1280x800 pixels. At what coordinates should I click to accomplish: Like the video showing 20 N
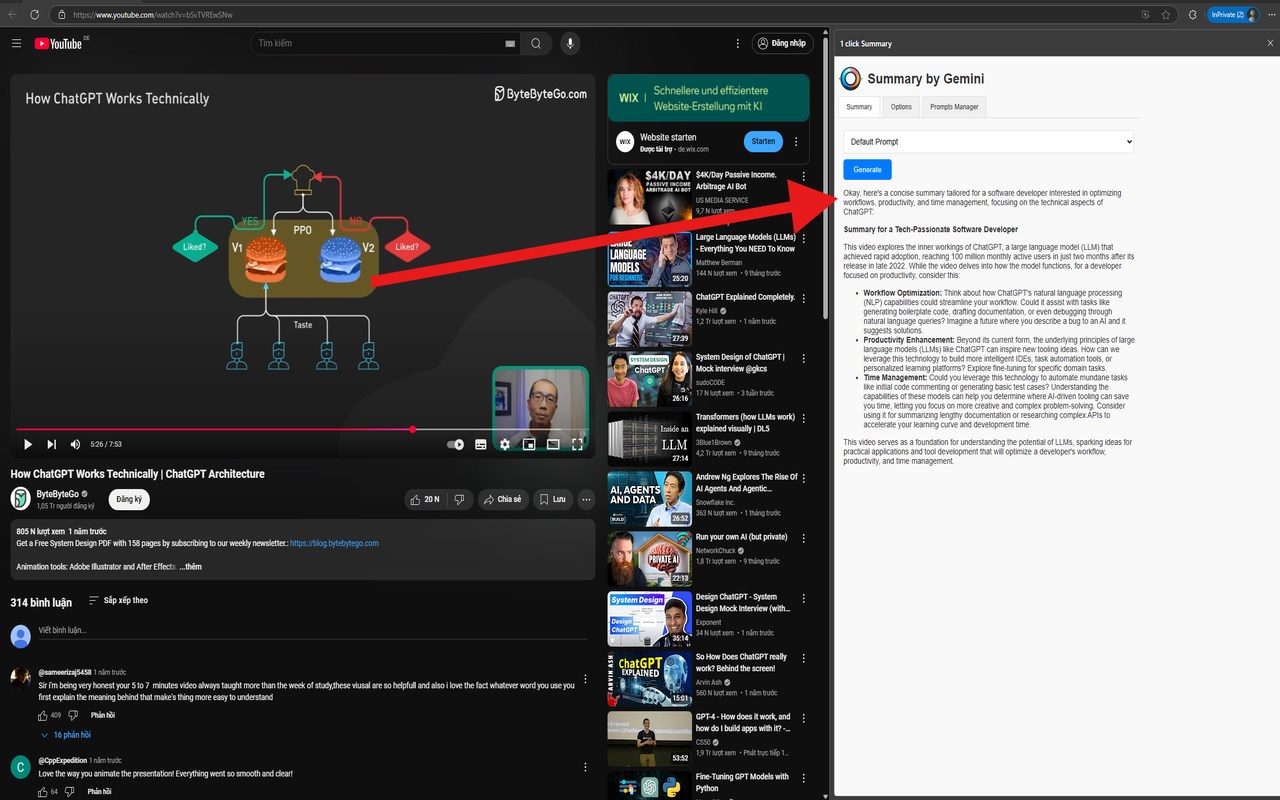pyautogui.click(x=425, y=499)
